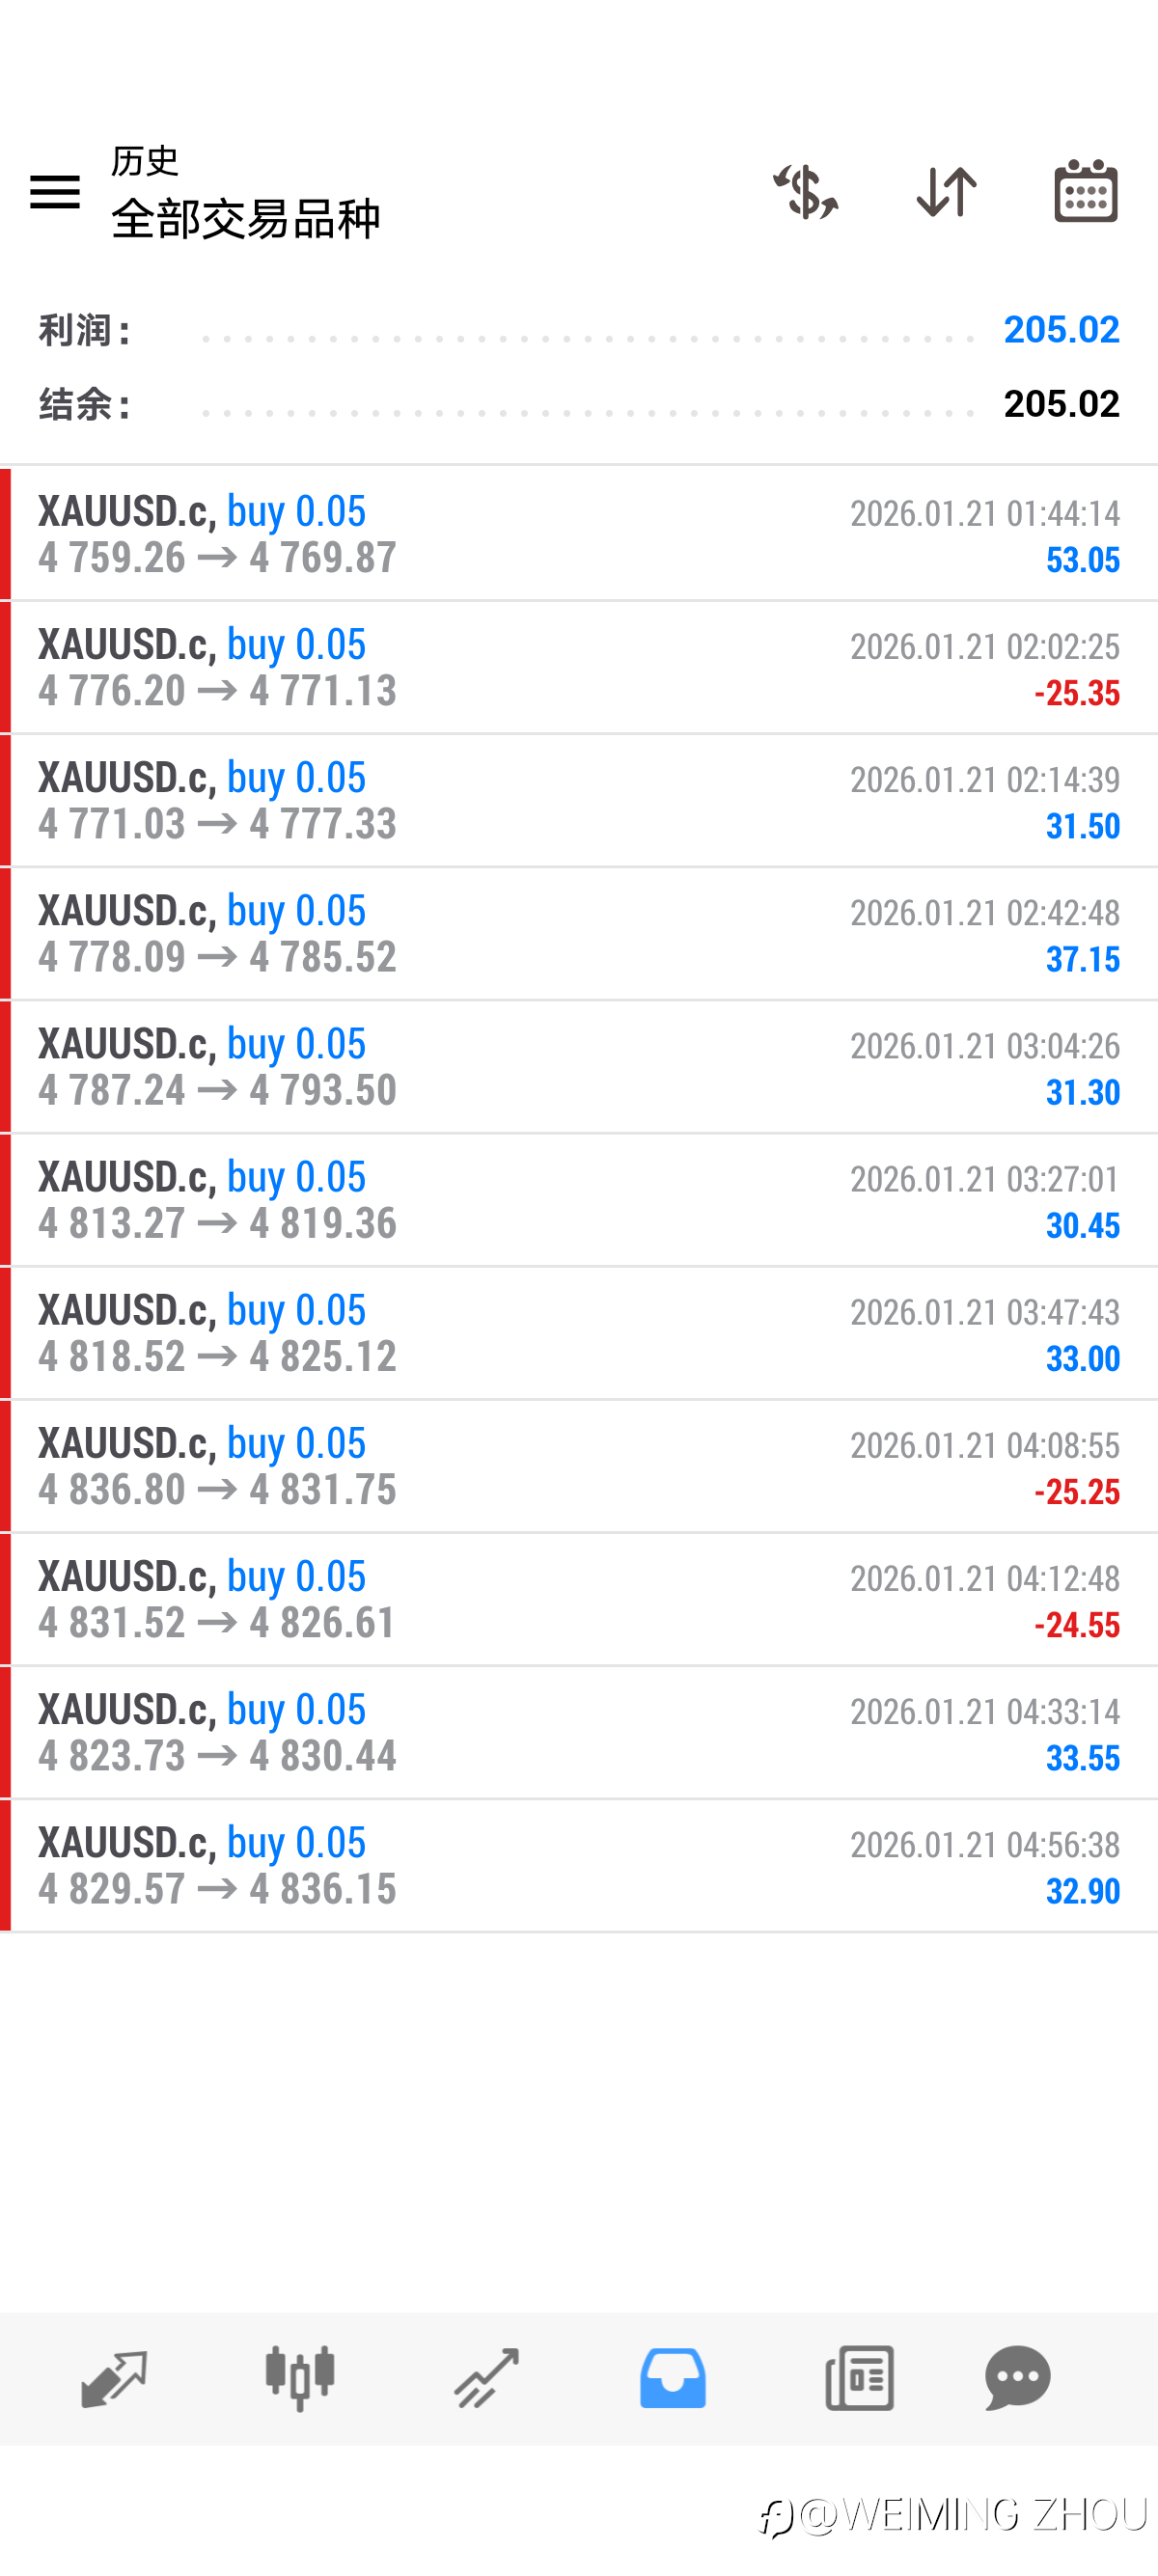Viewport: 1158px width, 2576px height.
Task: Expand the 03:27:01 trade with 30.45 profit
Action: pyautogui.click(x=579, y=1199)
